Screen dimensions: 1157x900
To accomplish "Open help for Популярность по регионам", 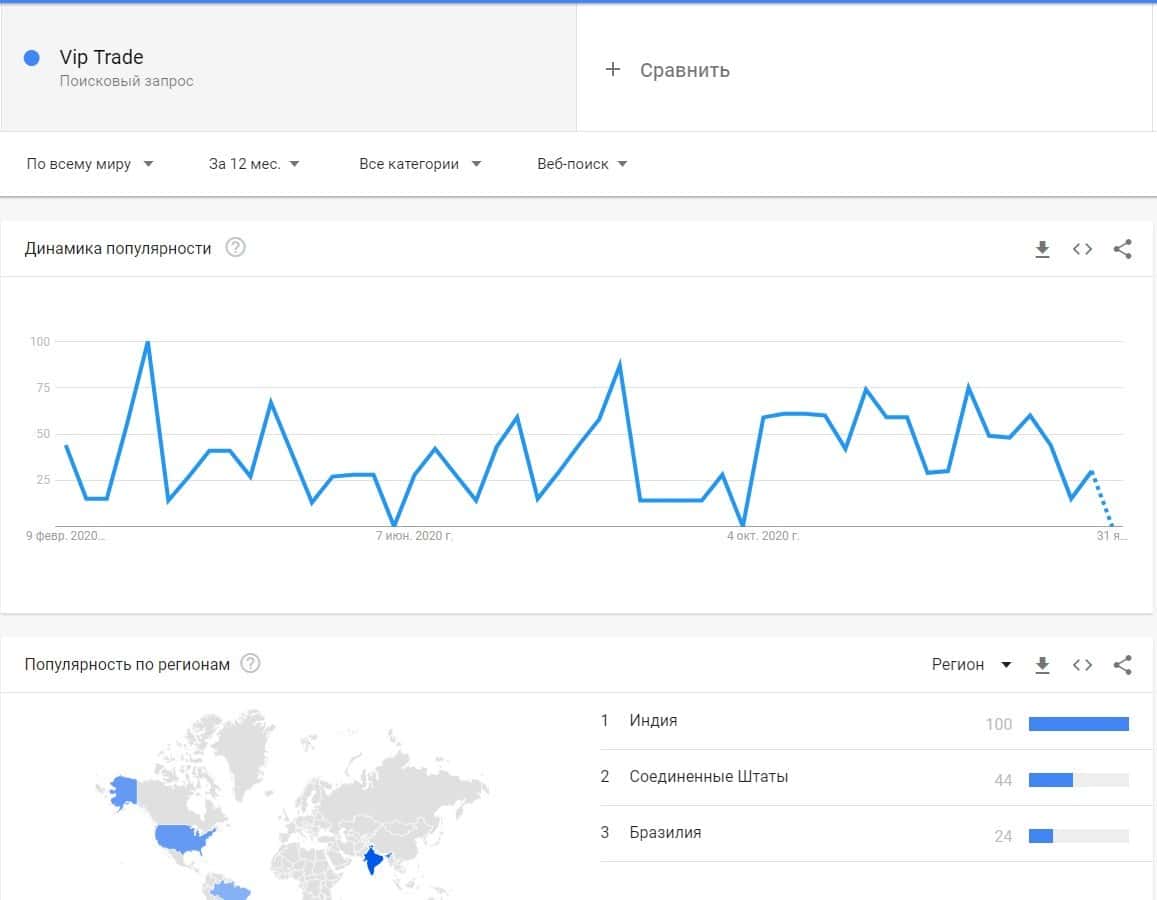I will tap(251, 664).
